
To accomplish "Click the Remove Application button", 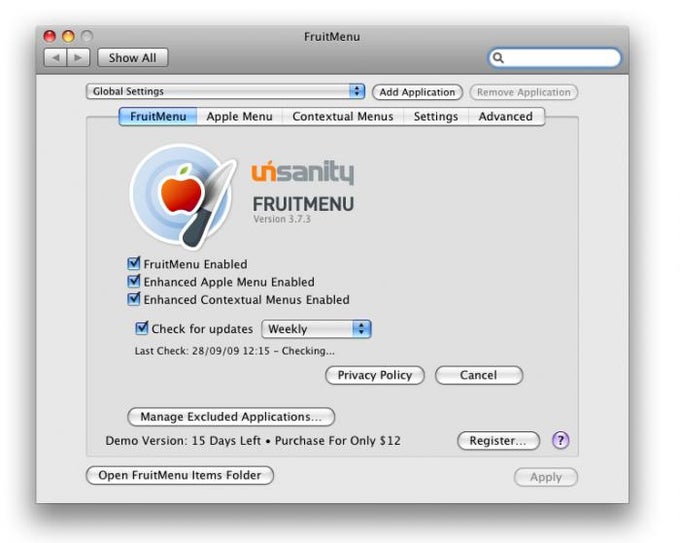I will 523,92.
